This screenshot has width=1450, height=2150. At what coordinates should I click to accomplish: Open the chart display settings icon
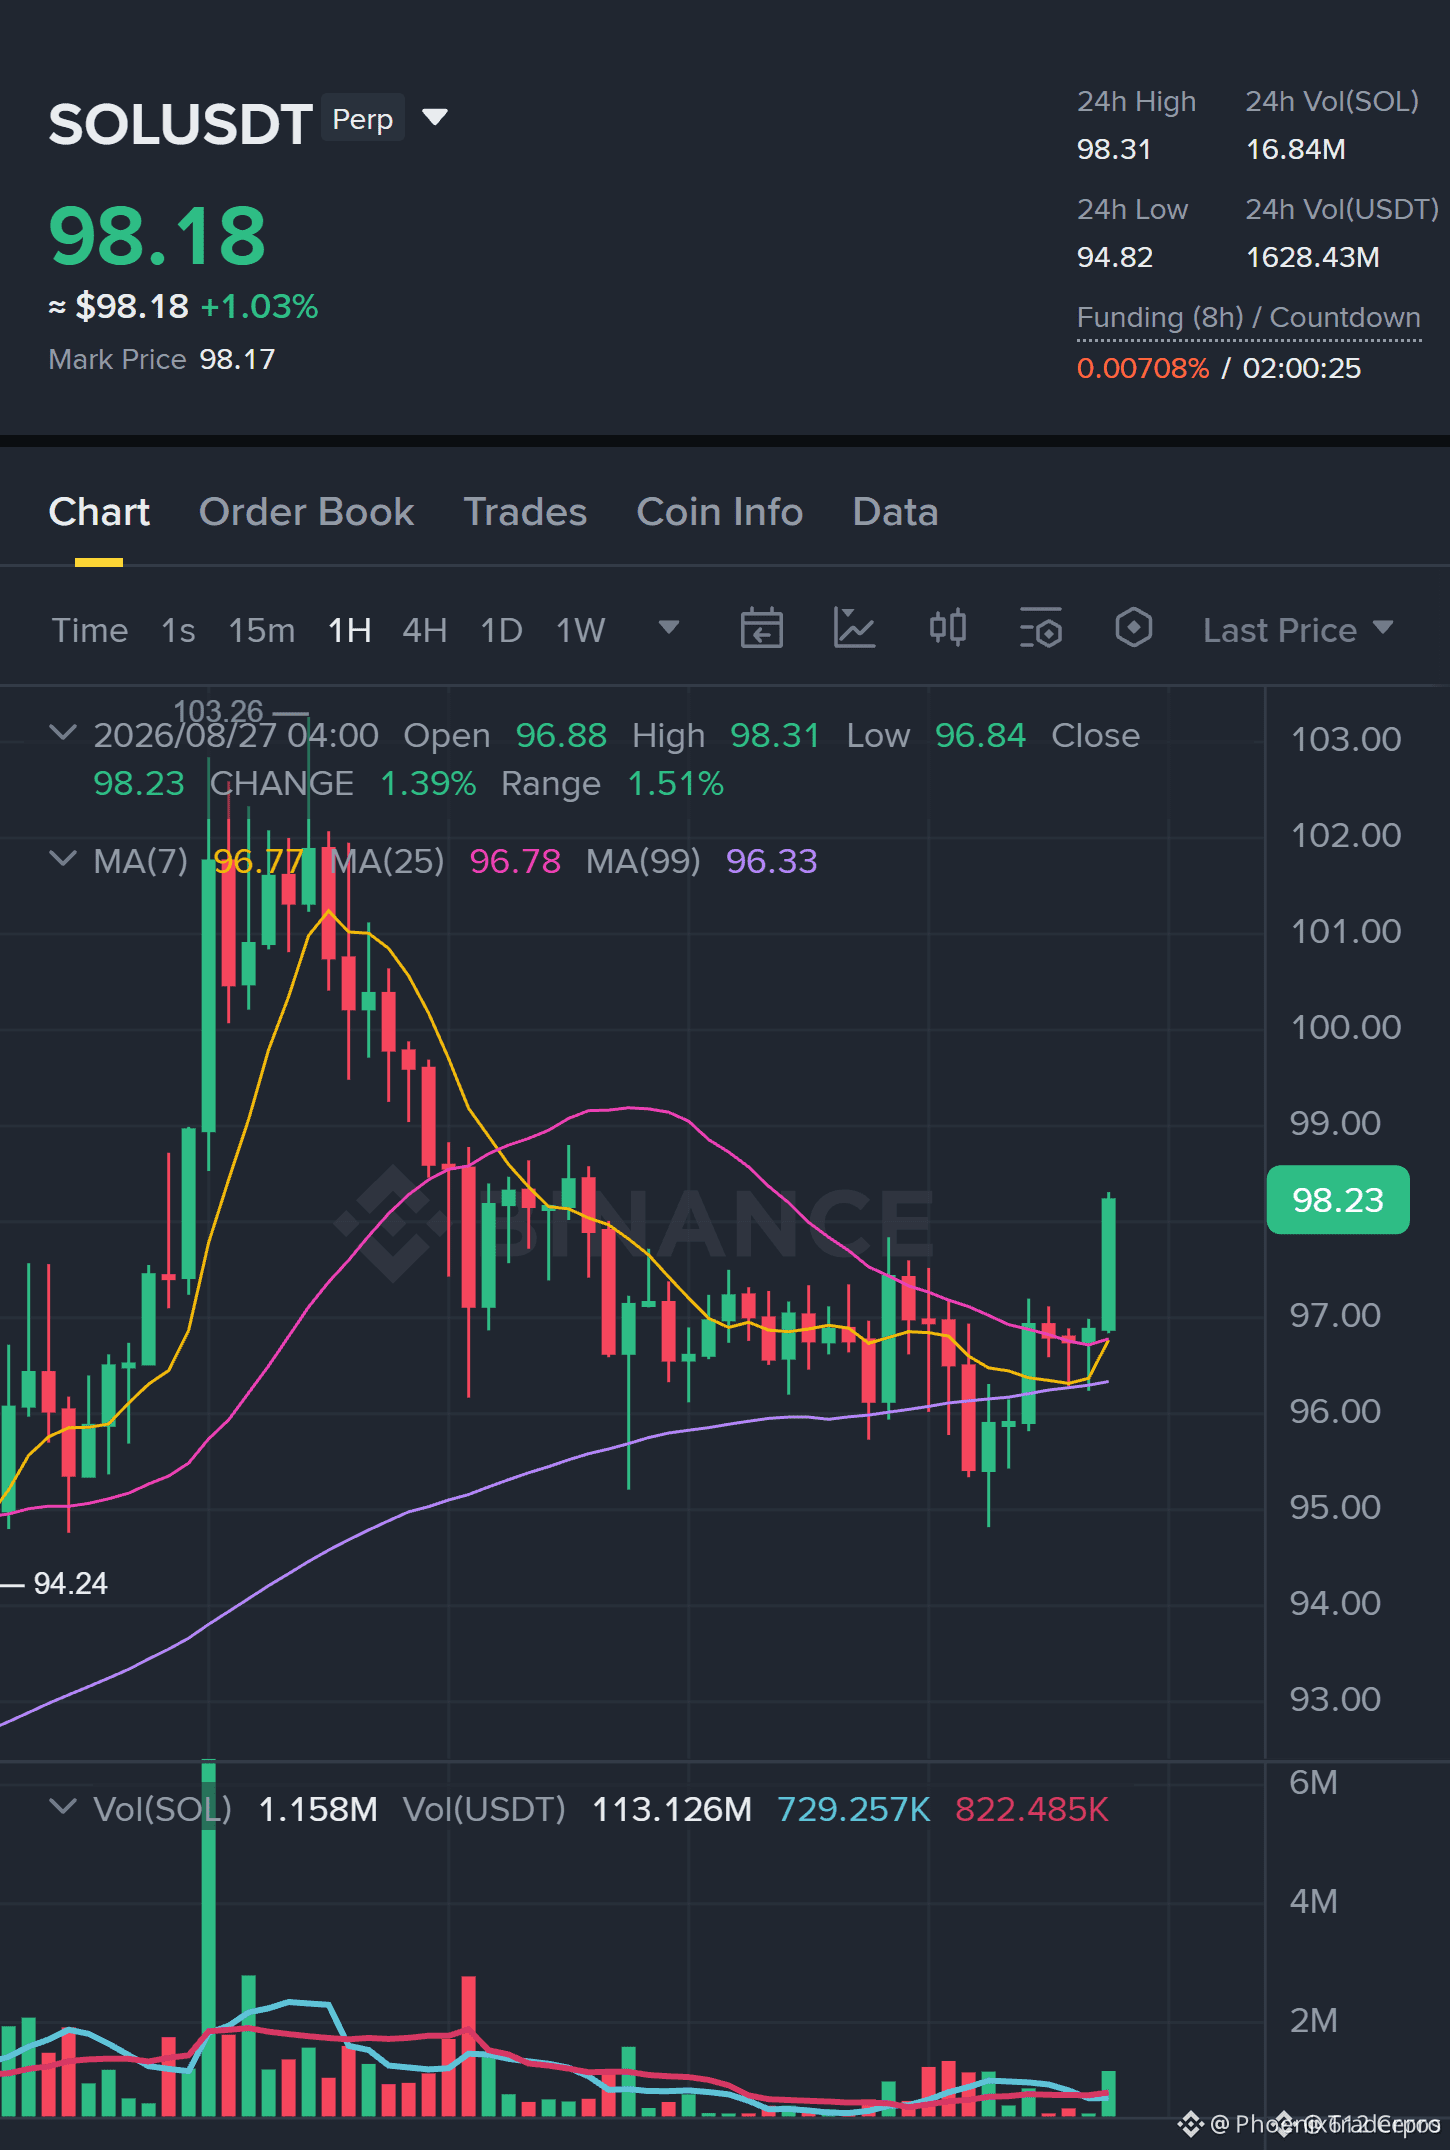pos(1041,629)
